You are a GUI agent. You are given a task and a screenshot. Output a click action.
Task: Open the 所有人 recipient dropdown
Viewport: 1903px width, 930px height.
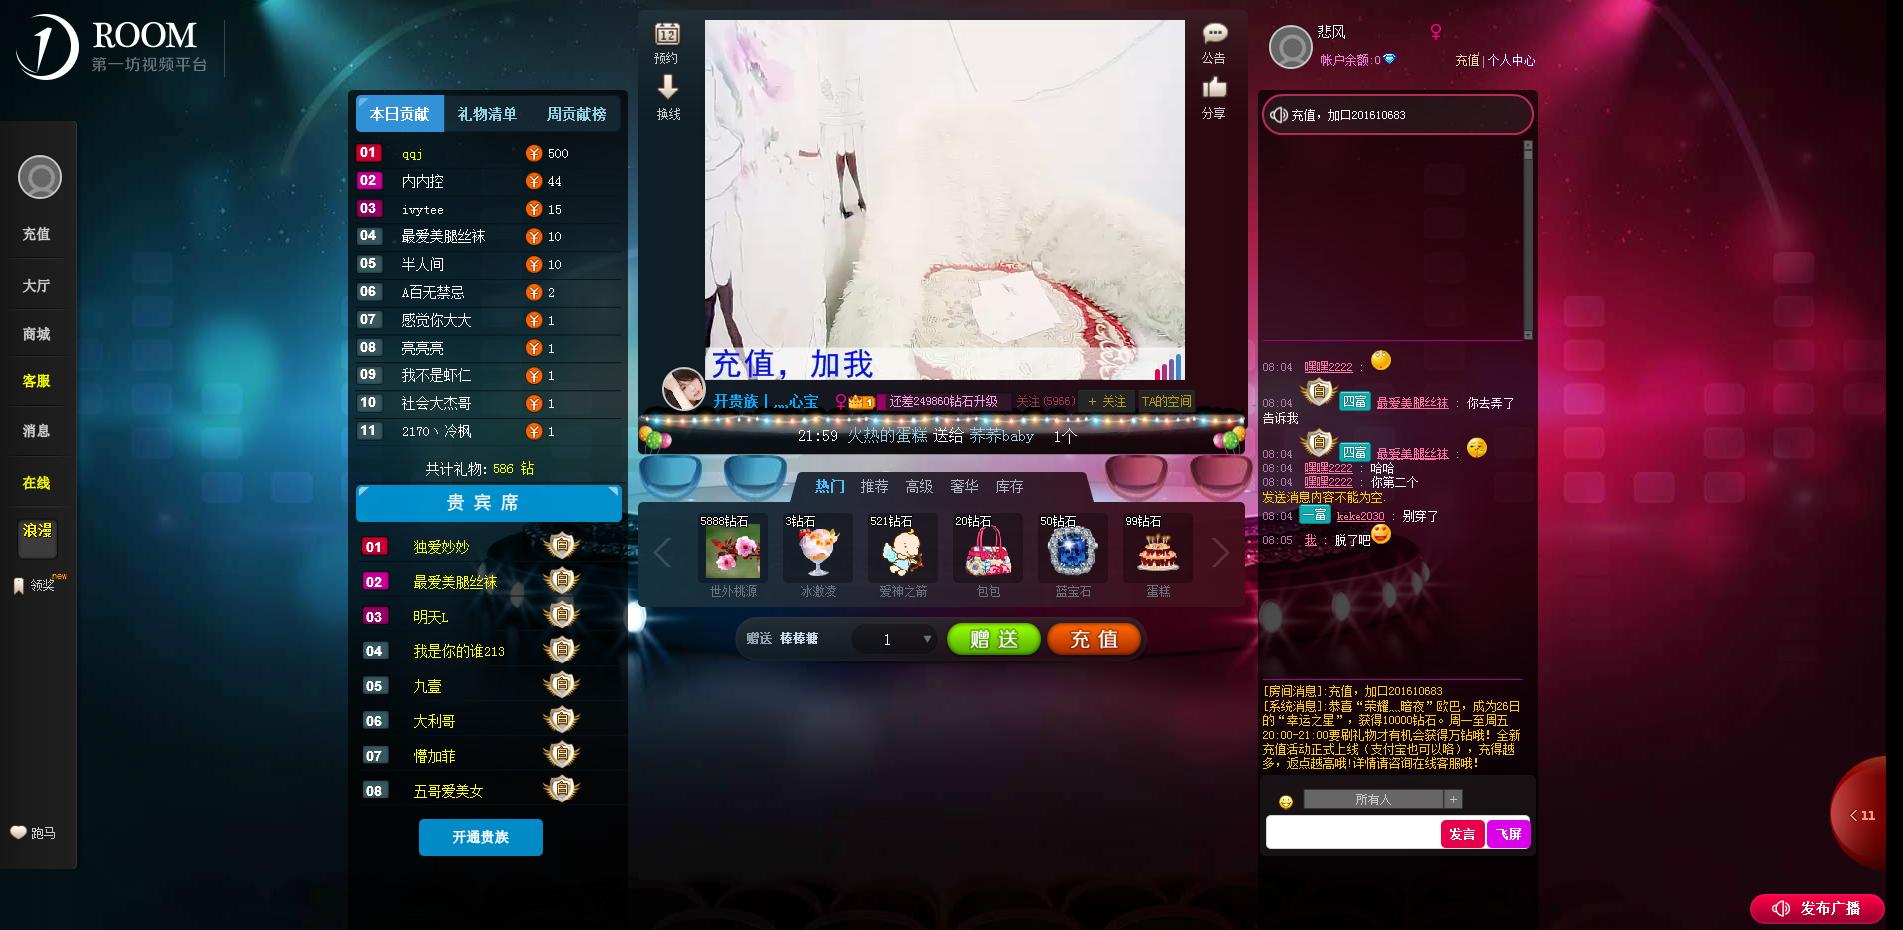click(1373, 799)
